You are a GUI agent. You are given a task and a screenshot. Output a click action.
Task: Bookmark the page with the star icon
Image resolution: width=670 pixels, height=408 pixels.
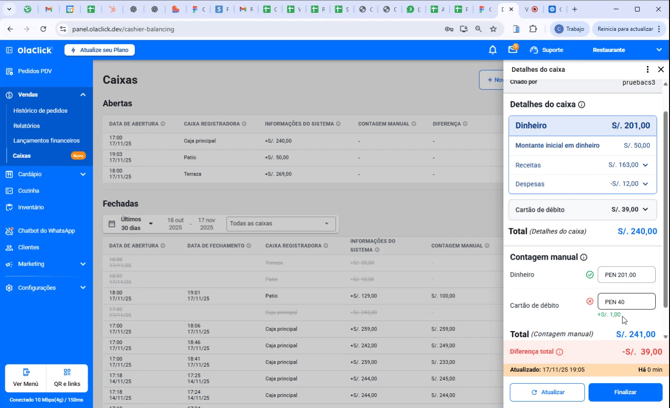tap(493, 29)
